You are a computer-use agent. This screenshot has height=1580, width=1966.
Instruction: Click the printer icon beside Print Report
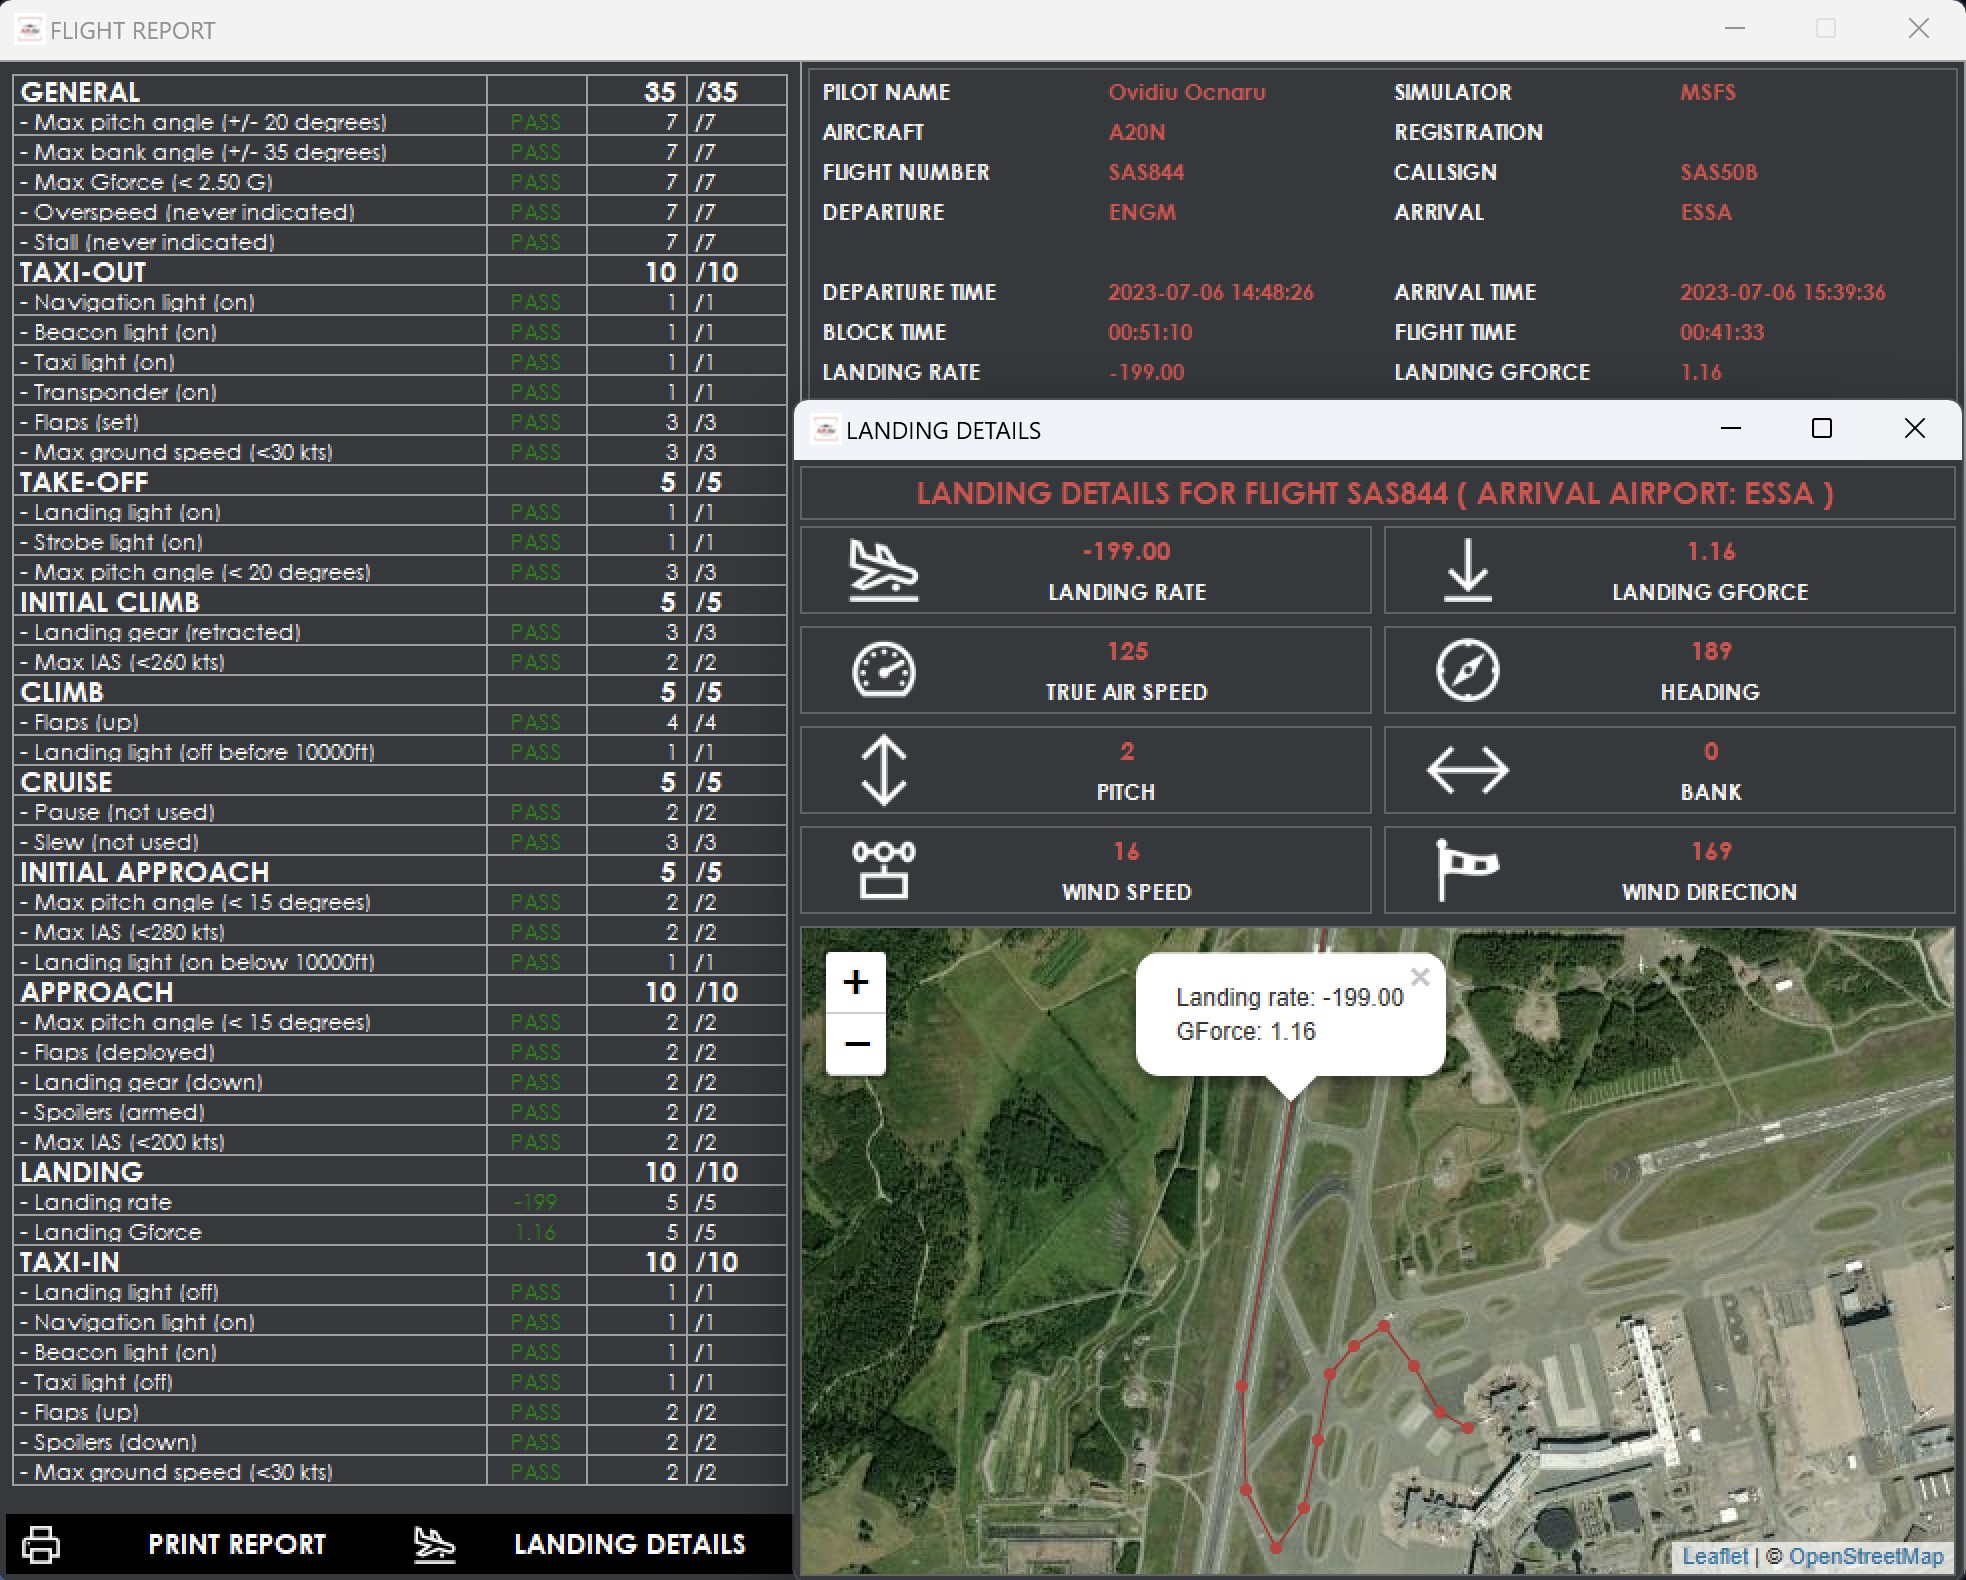[x=41, y=1544]
